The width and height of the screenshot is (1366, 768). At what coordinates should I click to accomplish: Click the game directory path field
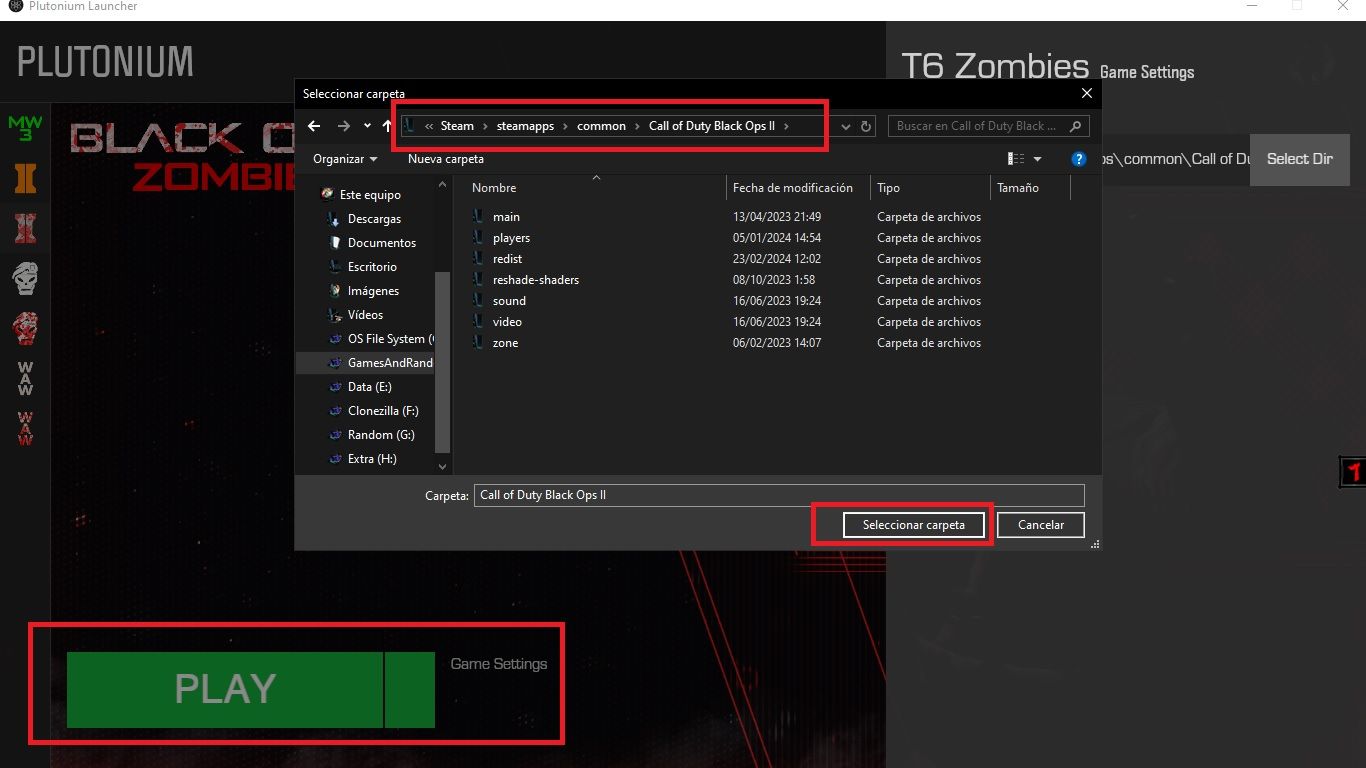tap(1176, 159)
